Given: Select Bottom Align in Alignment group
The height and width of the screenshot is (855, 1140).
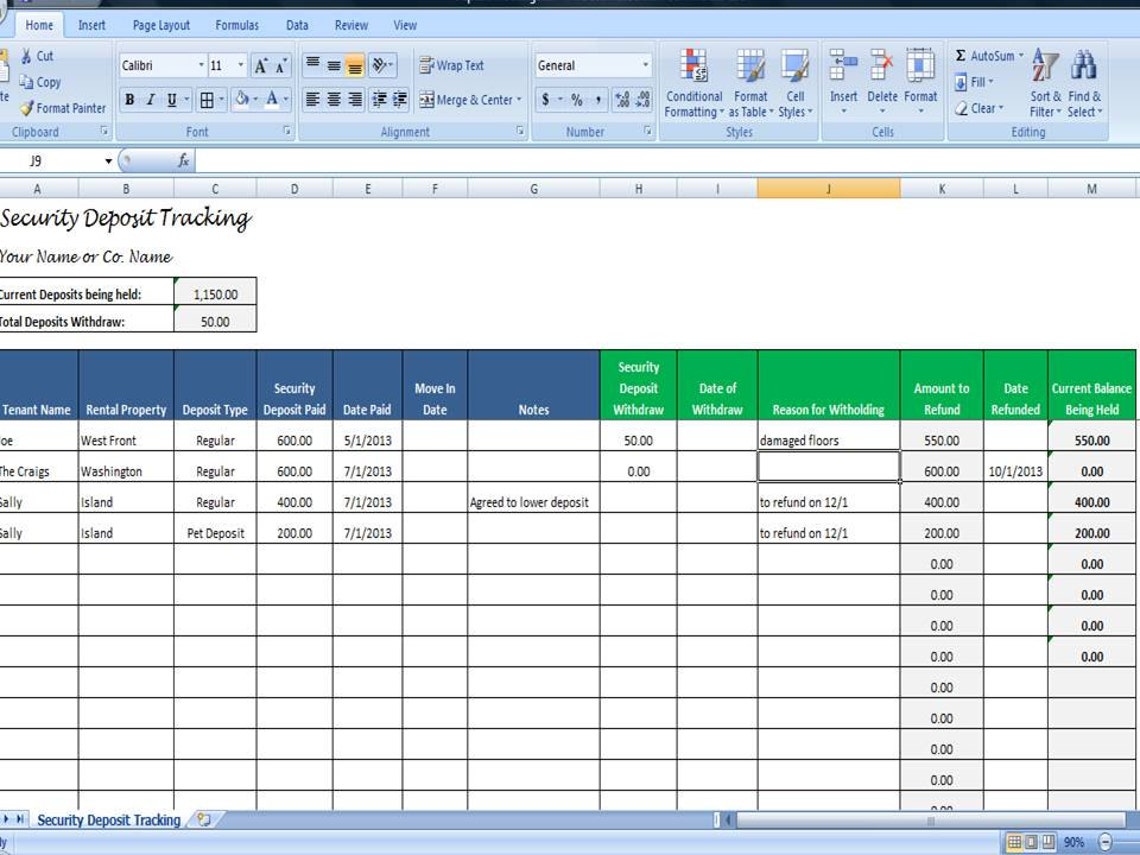Looking at the screenshot, I should click(x=355, y=65).
